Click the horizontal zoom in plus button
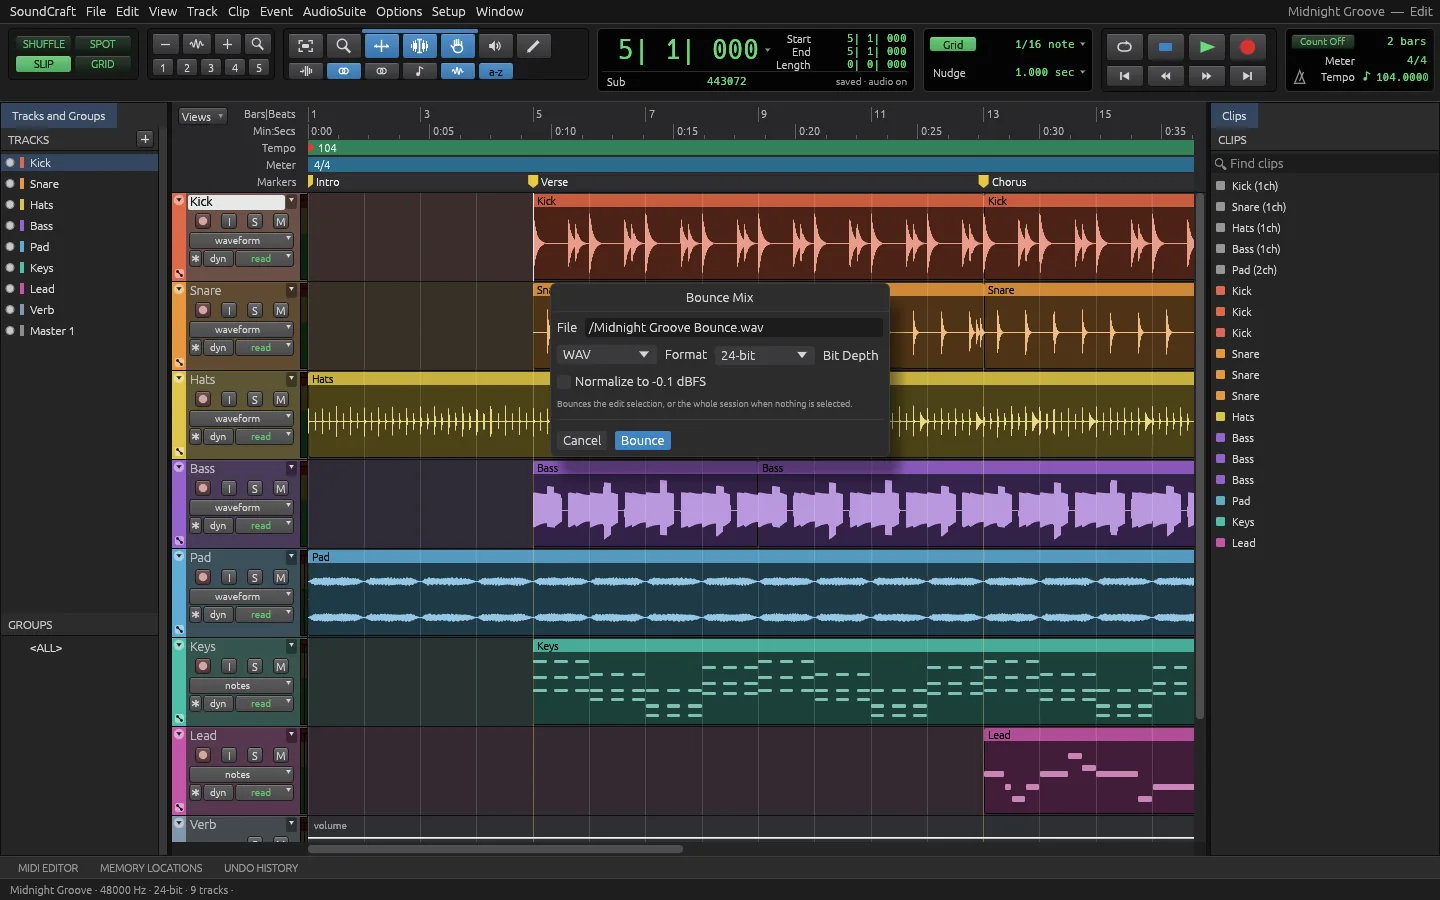The width and height of the screenshot is (1440, 900). (227, 44)
